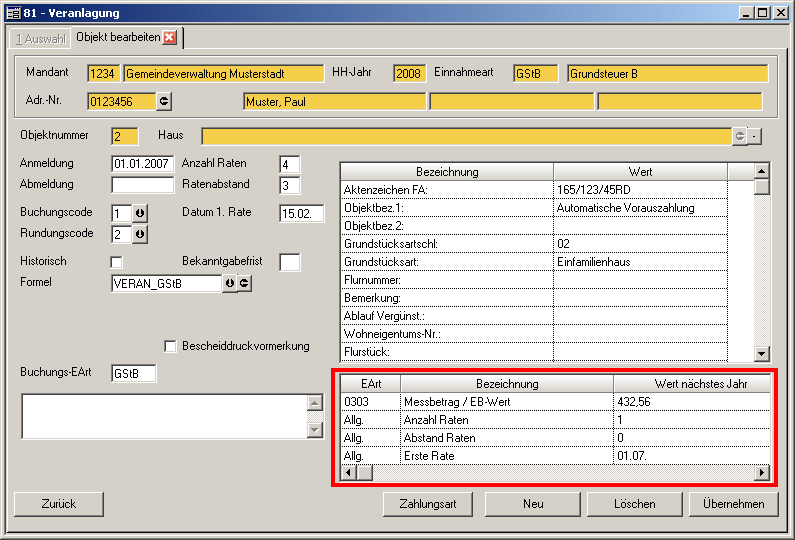Enable the Bescheiddruckvormerkung checkbox
Viewport: 795px width, 540px height.
tap(170, 347)
